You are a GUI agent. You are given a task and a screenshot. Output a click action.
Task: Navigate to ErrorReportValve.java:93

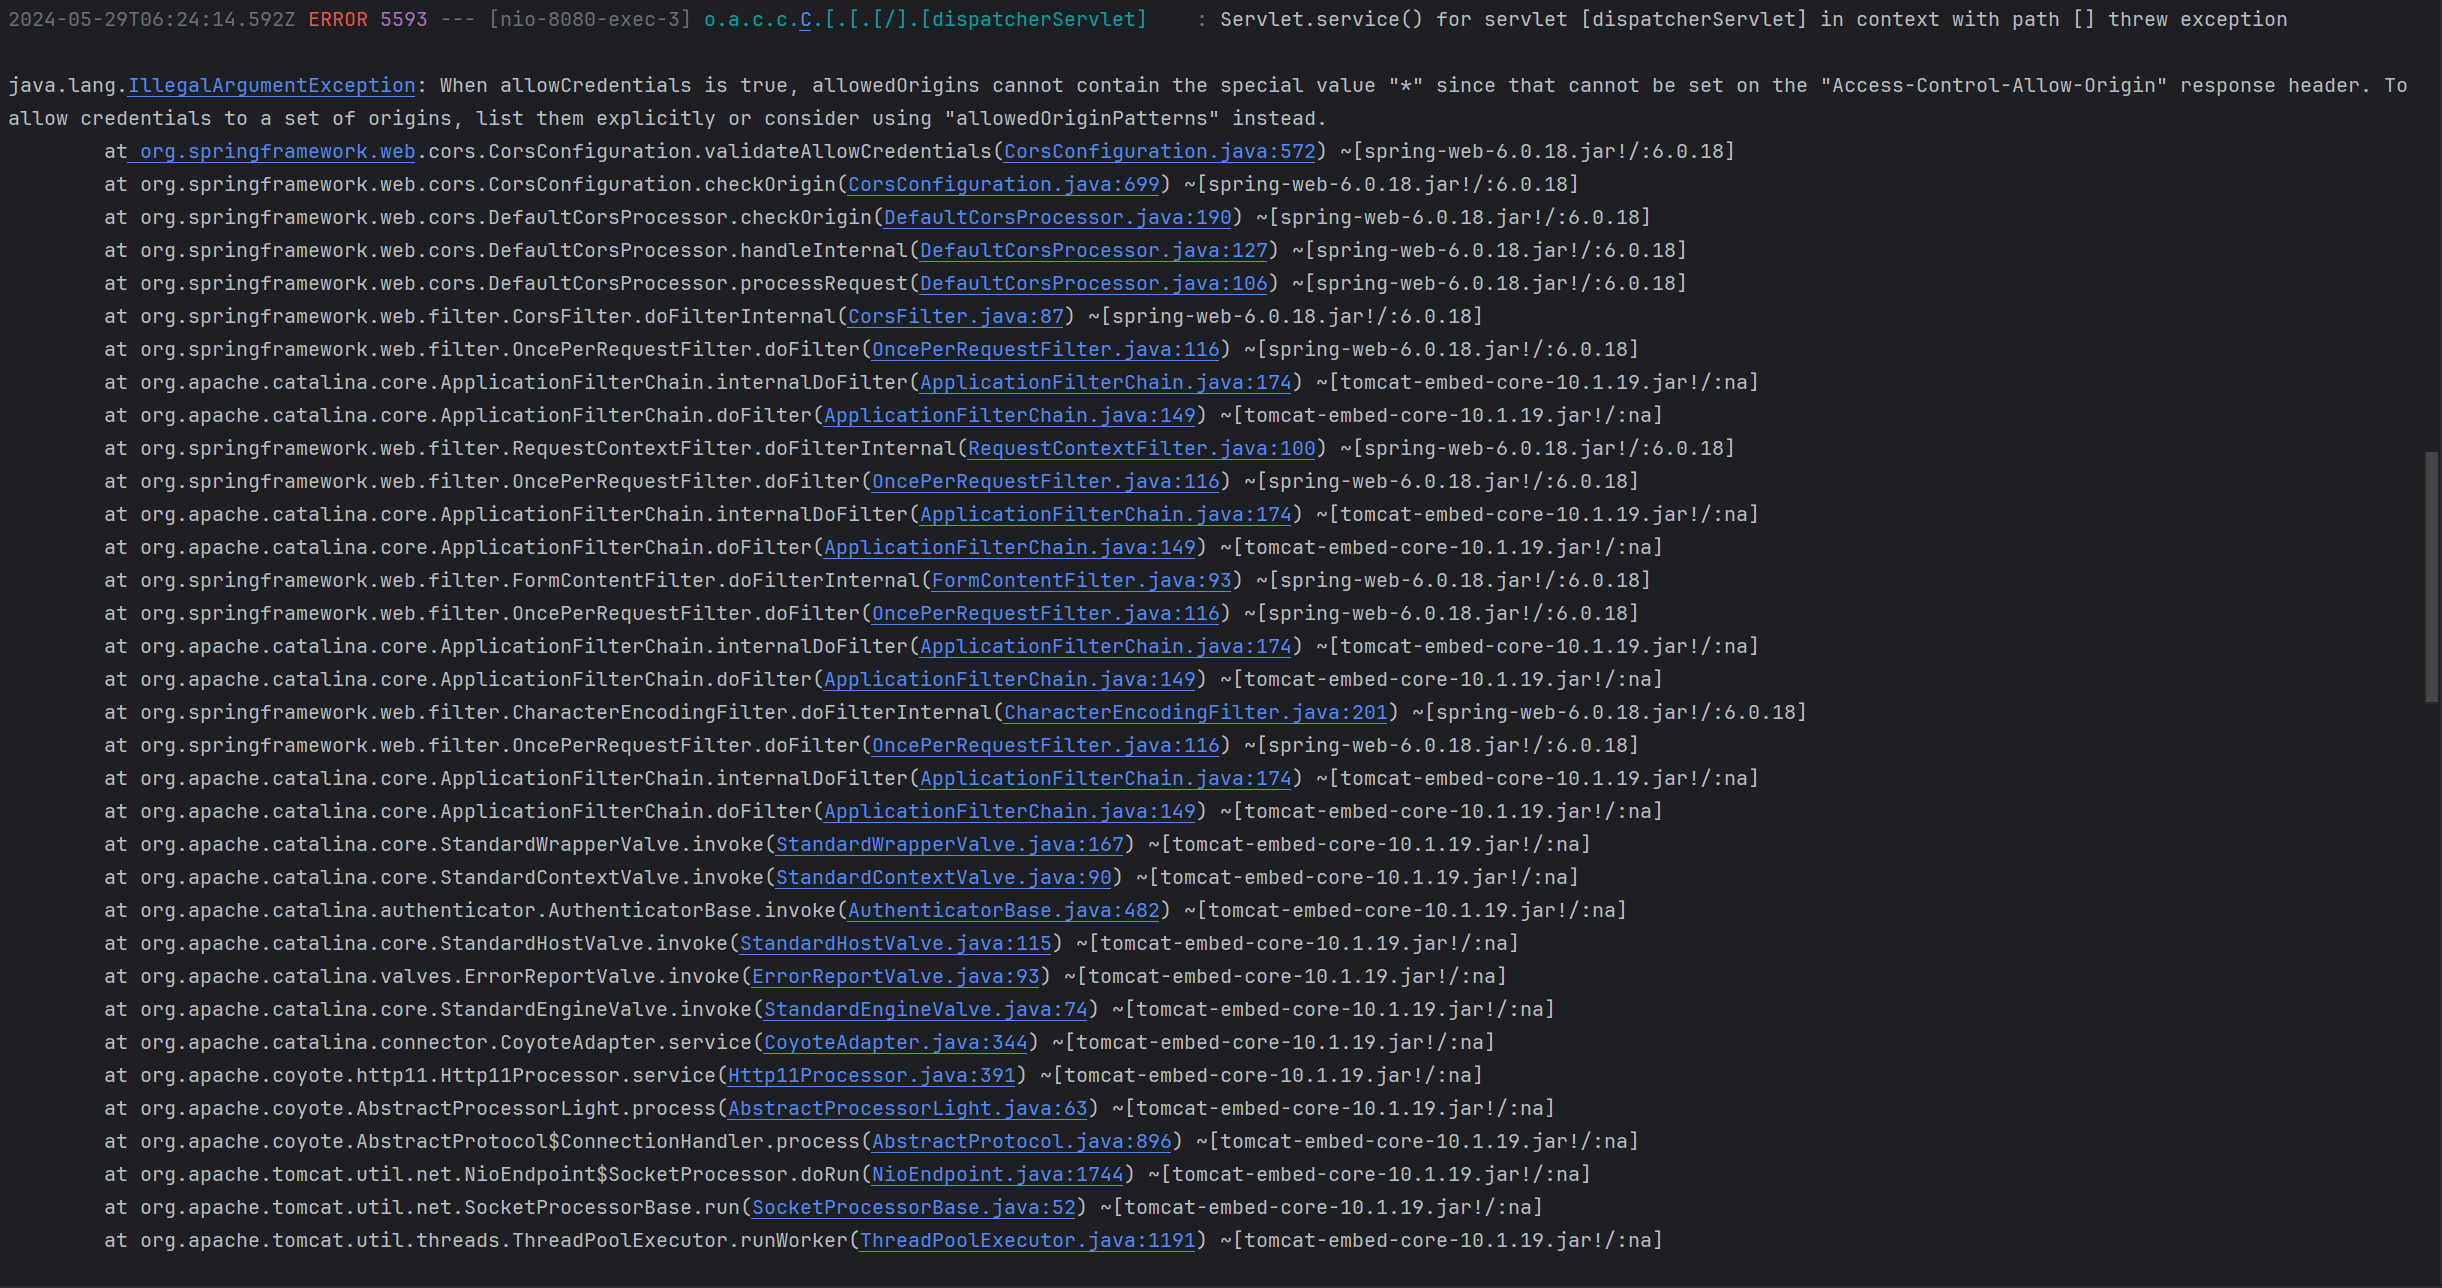coord(895,977)
